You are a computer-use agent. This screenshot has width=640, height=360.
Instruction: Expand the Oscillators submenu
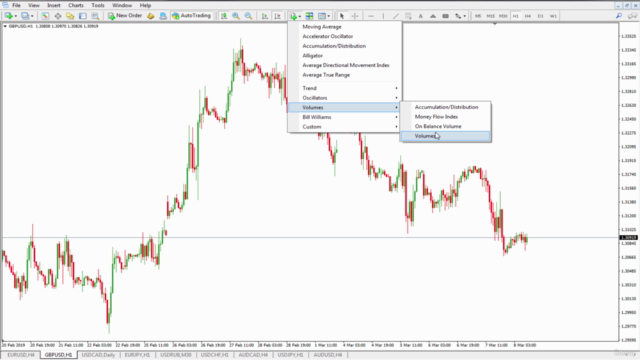tap(344, 98)
